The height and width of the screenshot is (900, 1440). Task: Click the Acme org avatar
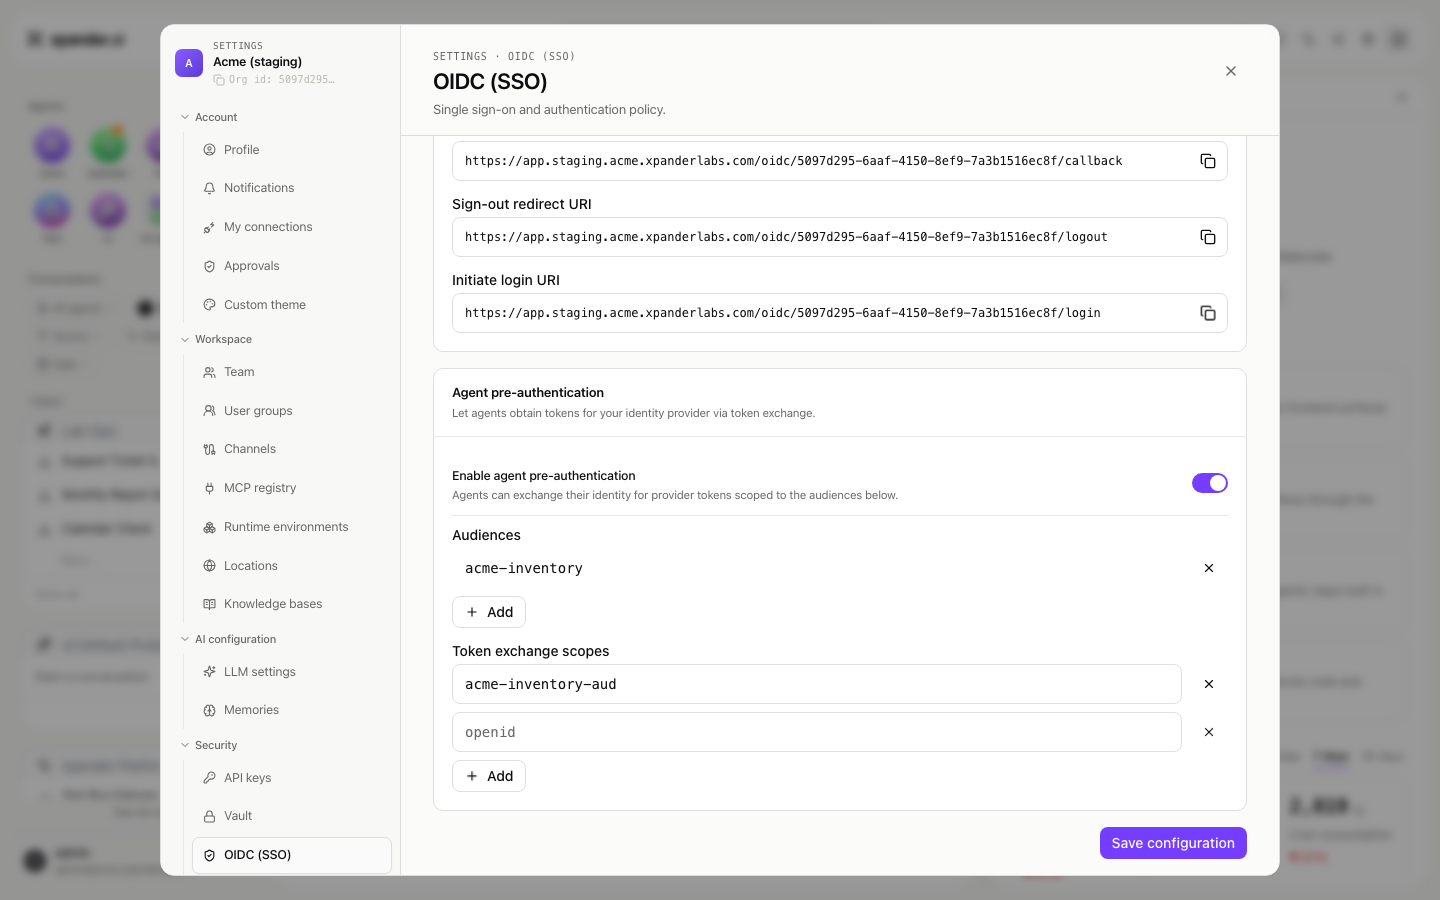point(189,63)
